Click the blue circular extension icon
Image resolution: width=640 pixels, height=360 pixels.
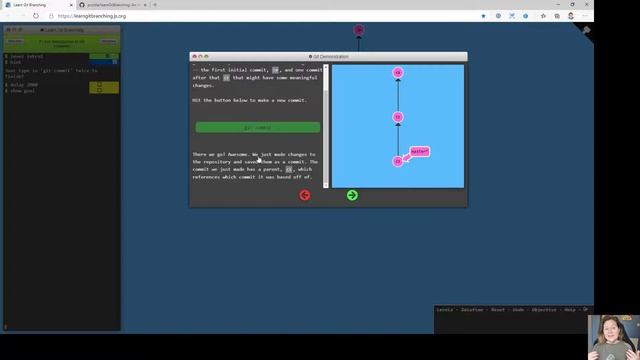[x=525, y=16]
